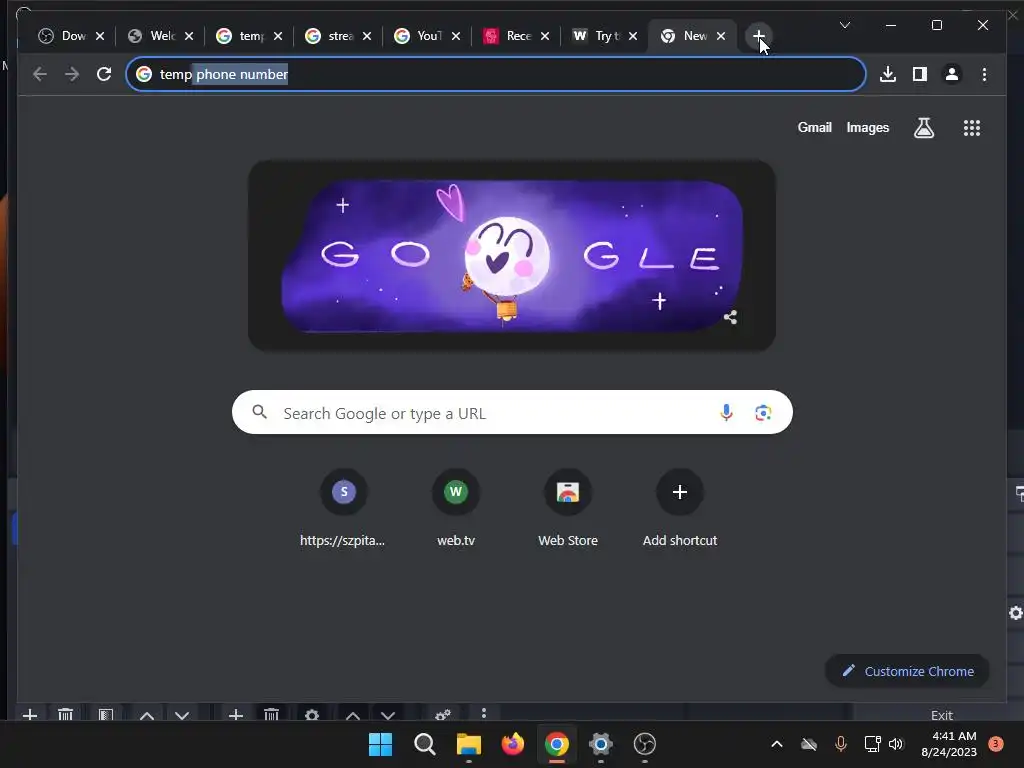Close the New Tab tab

point(721,36)
